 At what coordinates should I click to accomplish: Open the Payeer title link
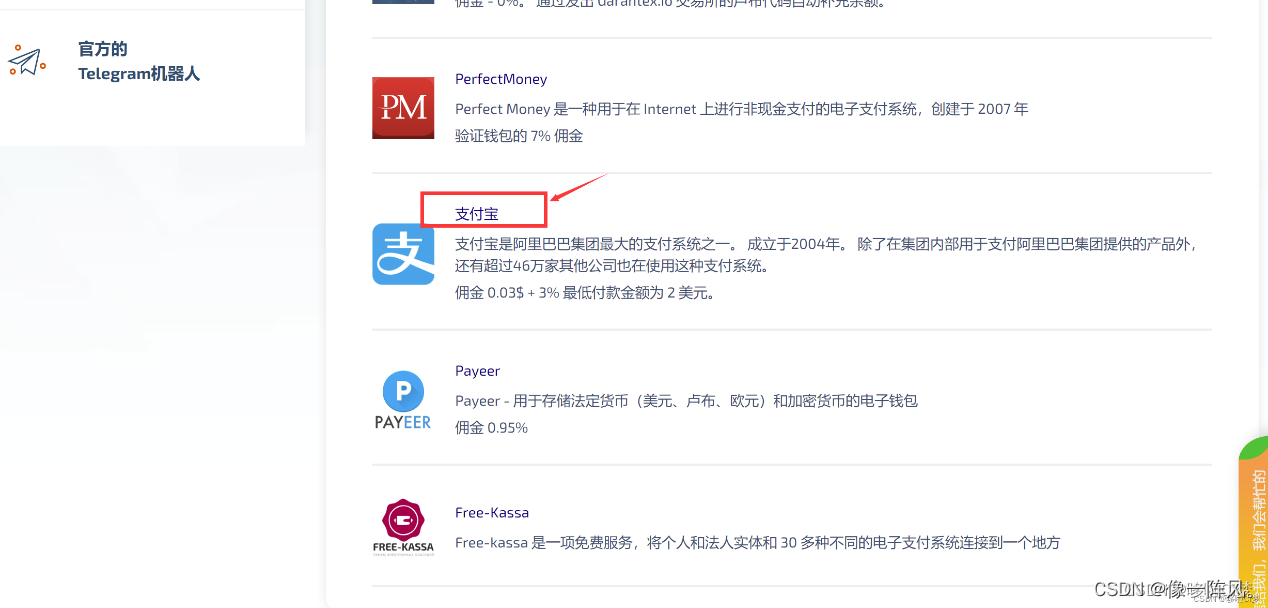click(x=477, y=371)
